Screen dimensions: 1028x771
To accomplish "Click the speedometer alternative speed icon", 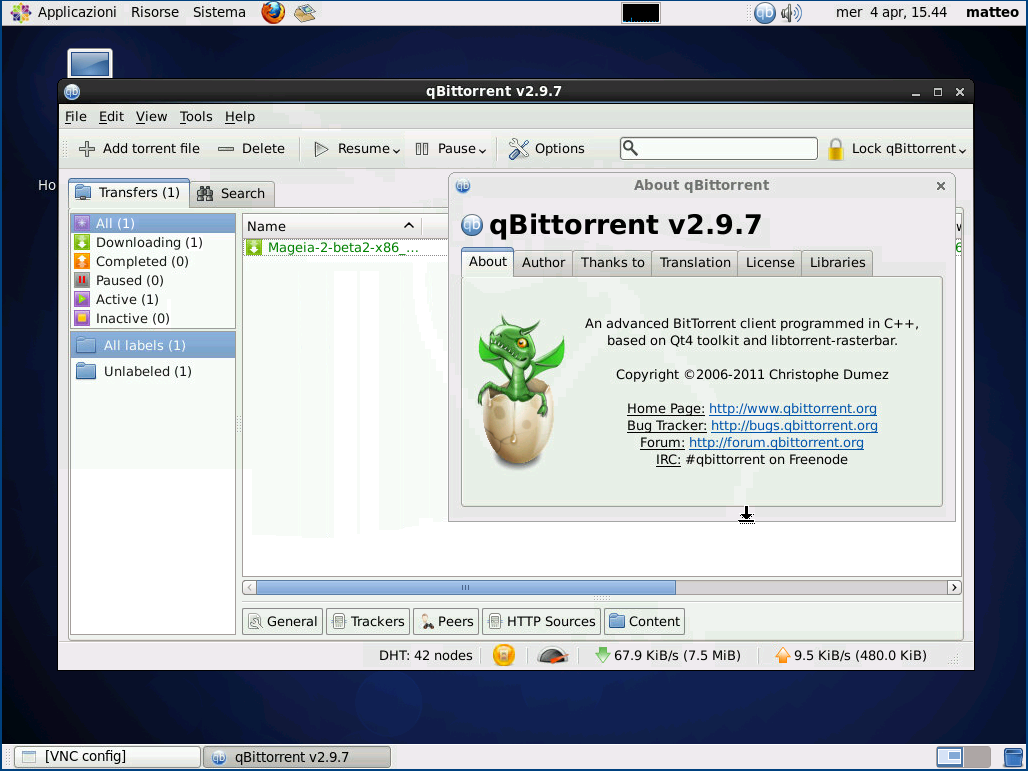I will tap(552, 656).
